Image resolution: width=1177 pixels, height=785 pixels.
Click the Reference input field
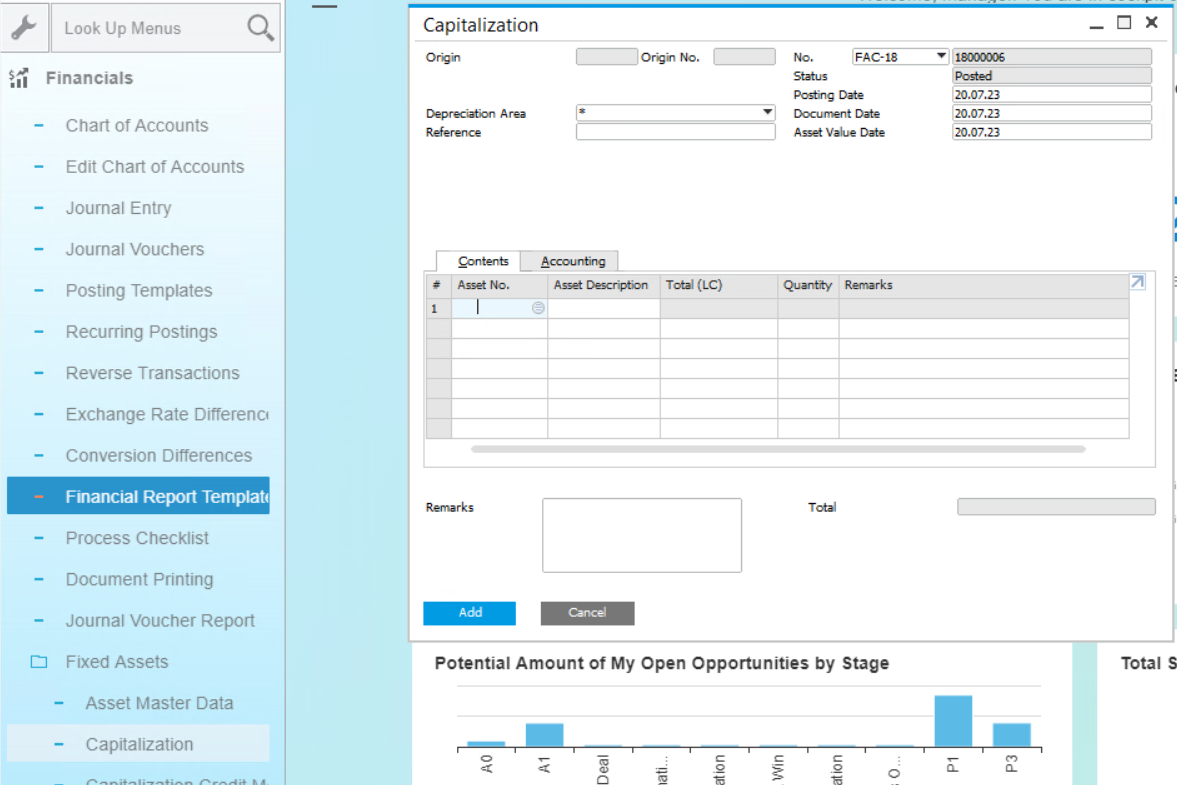point(675,132)
